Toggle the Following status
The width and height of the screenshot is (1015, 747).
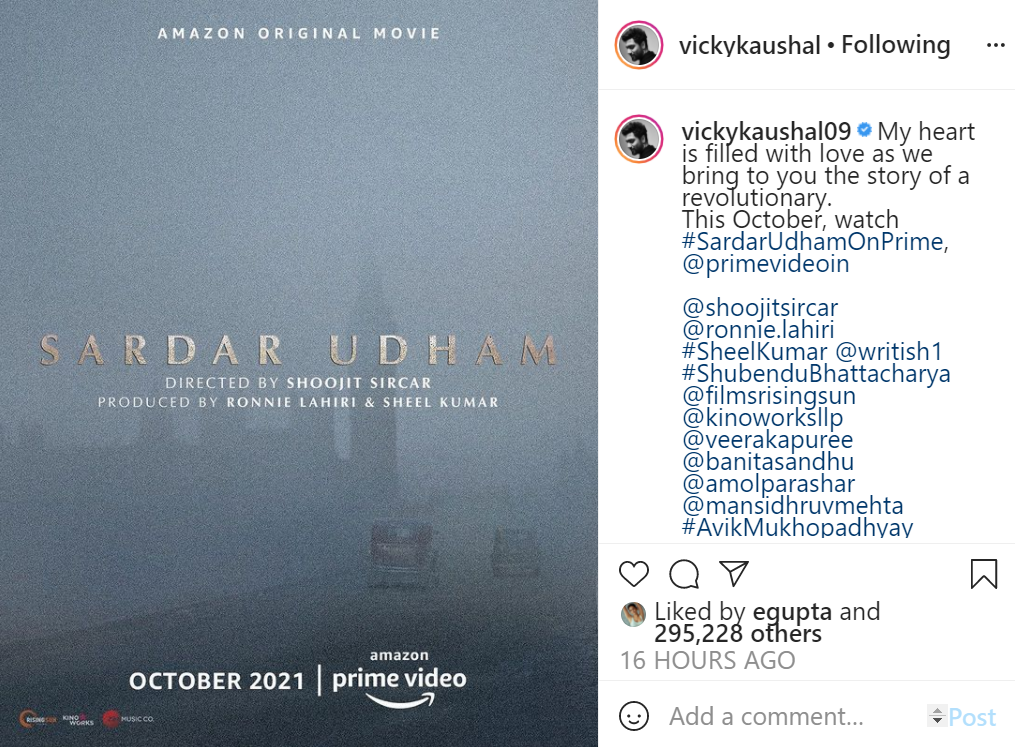point(895,45)
